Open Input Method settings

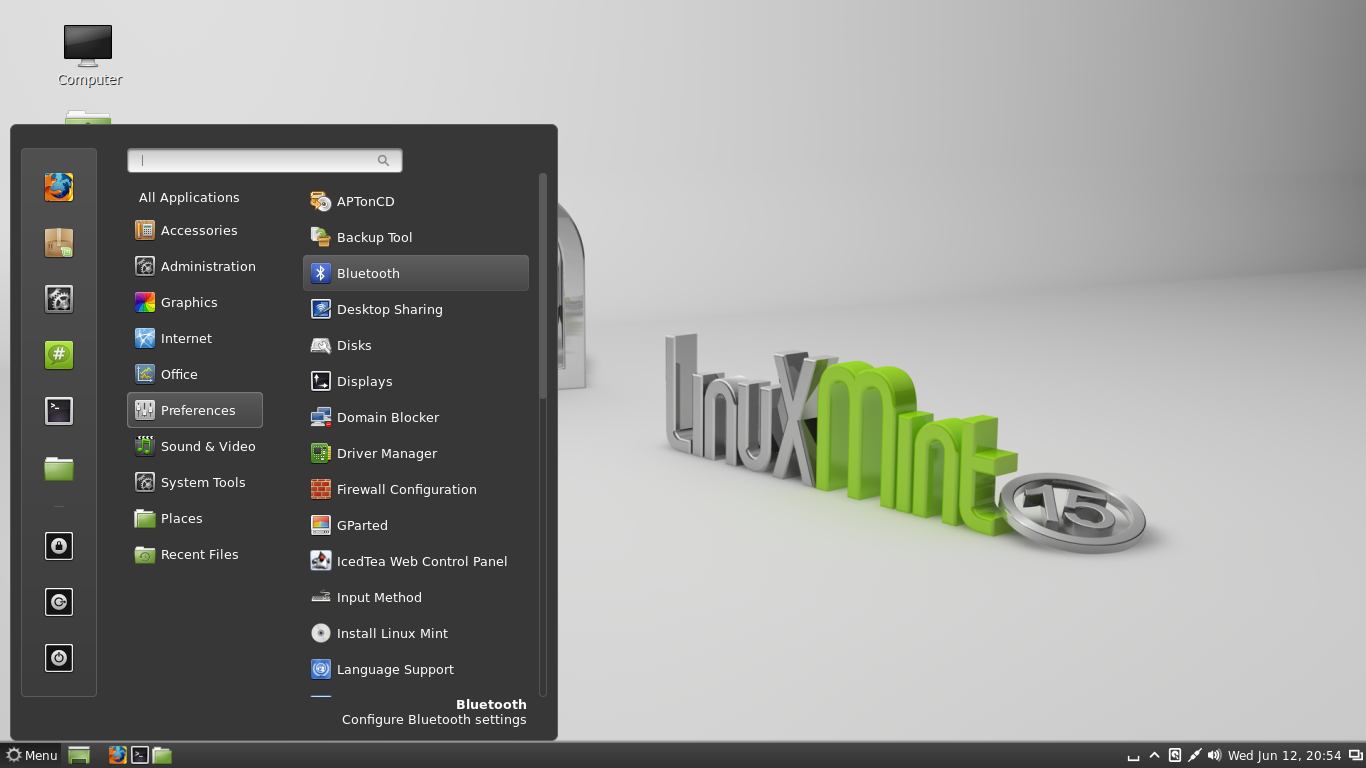click(415, 597)
